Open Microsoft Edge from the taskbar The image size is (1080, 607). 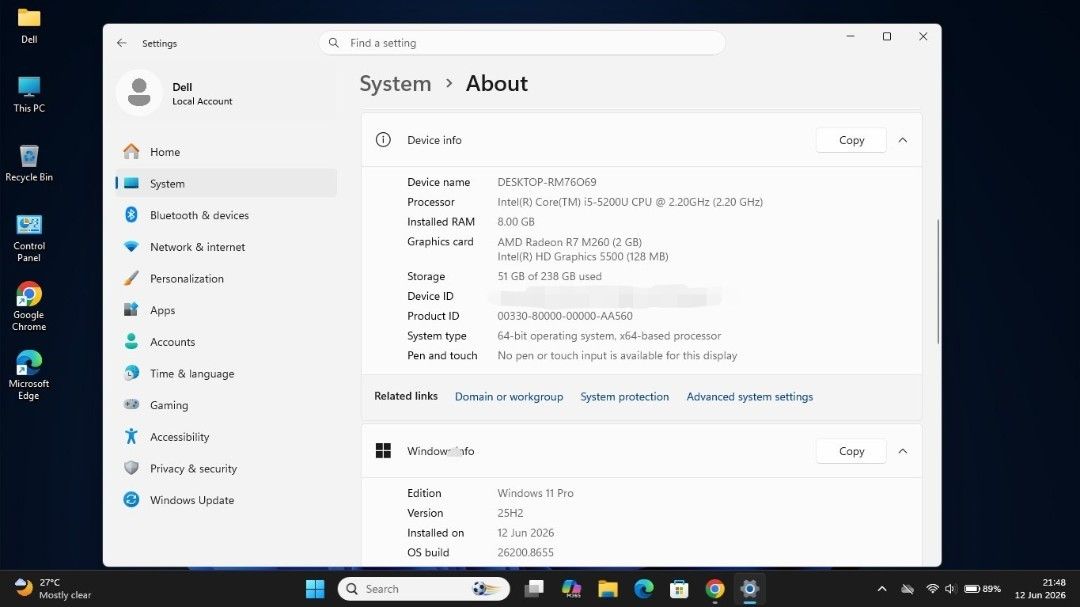(x=643, y=588)
